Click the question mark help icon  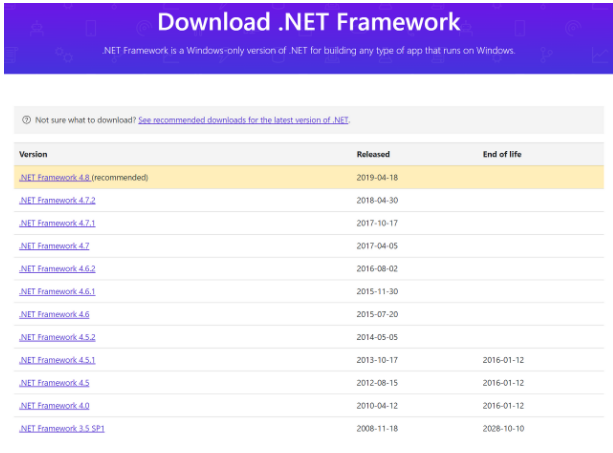tap(26, 120)
